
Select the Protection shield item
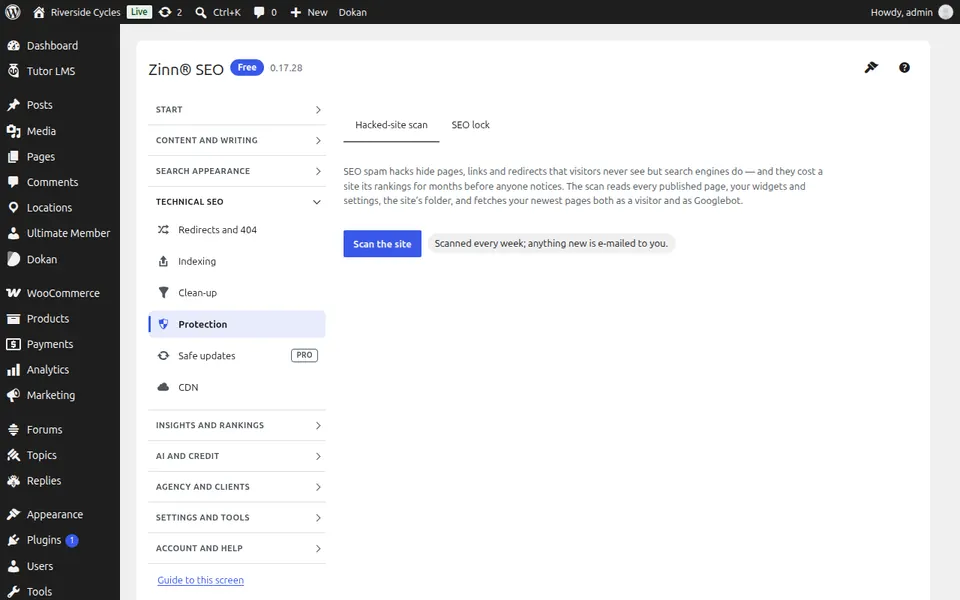237,324
